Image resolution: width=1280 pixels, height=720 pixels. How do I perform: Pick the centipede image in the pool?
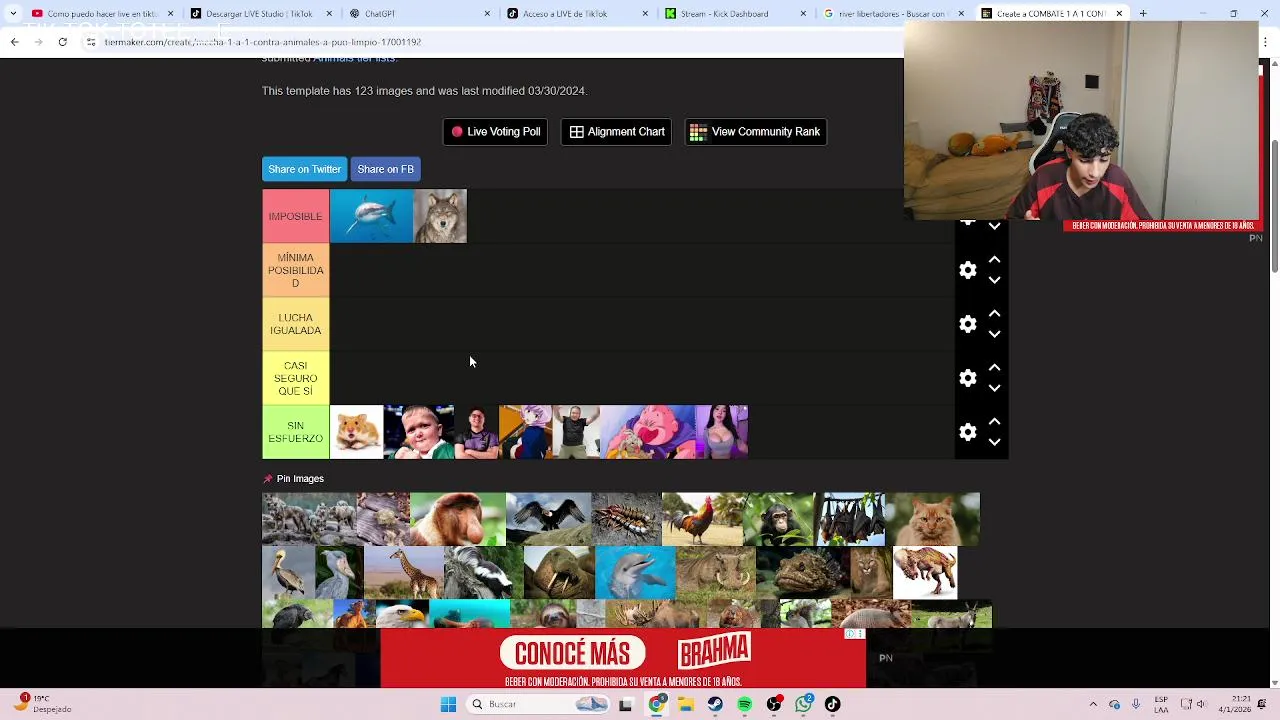coord(626,519)
